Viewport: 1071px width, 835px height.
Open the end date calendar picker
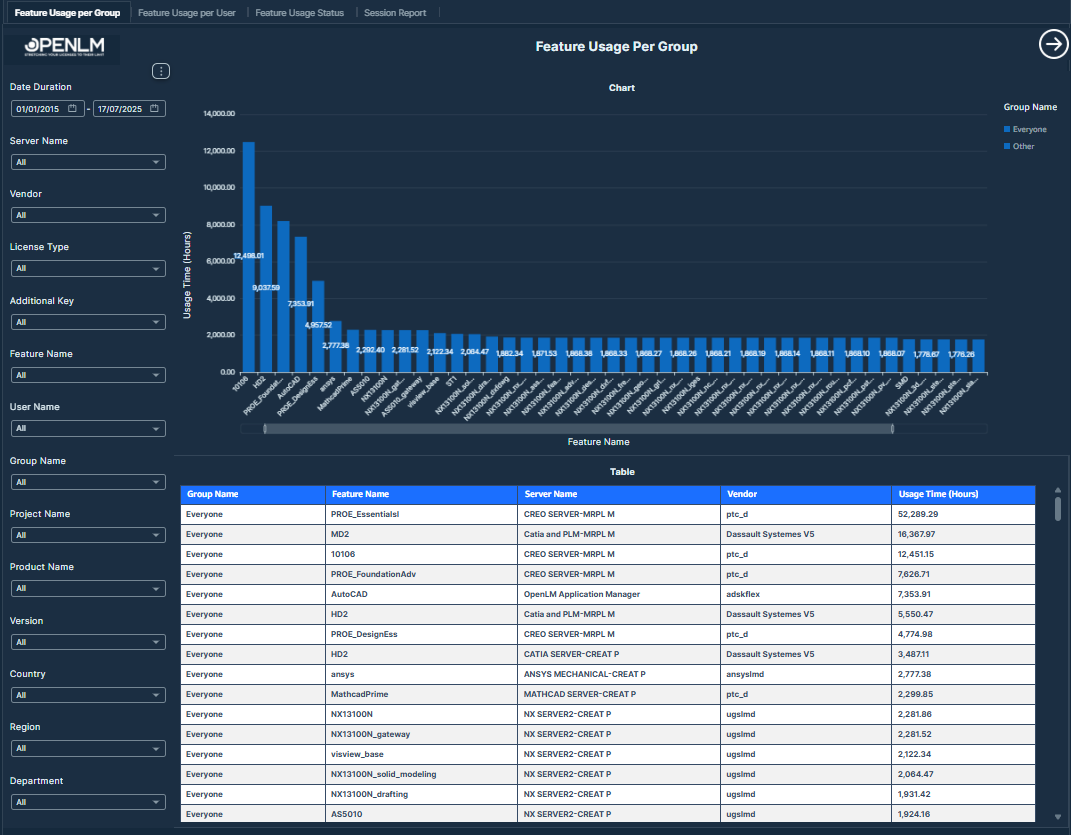(x=155, y=108)
